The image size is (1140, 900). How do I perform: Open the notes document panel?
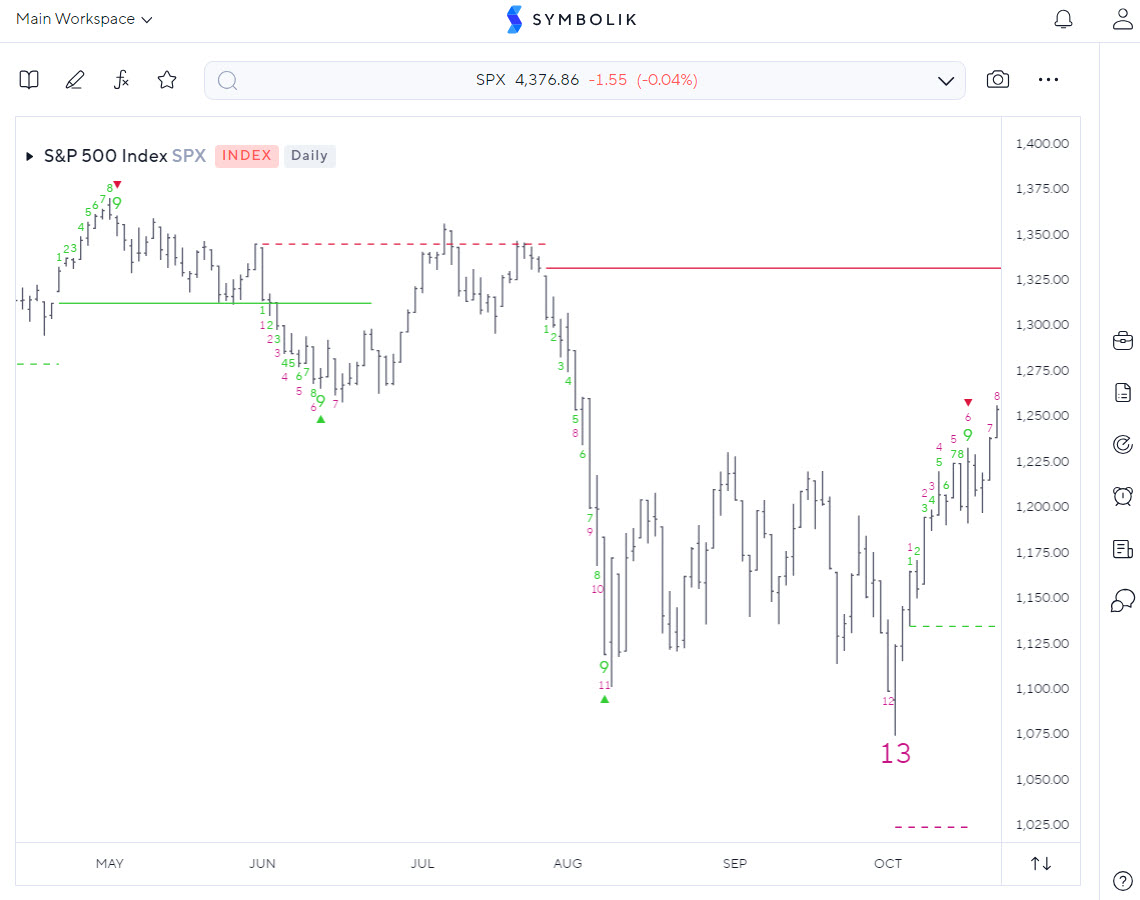(1122, 392)
